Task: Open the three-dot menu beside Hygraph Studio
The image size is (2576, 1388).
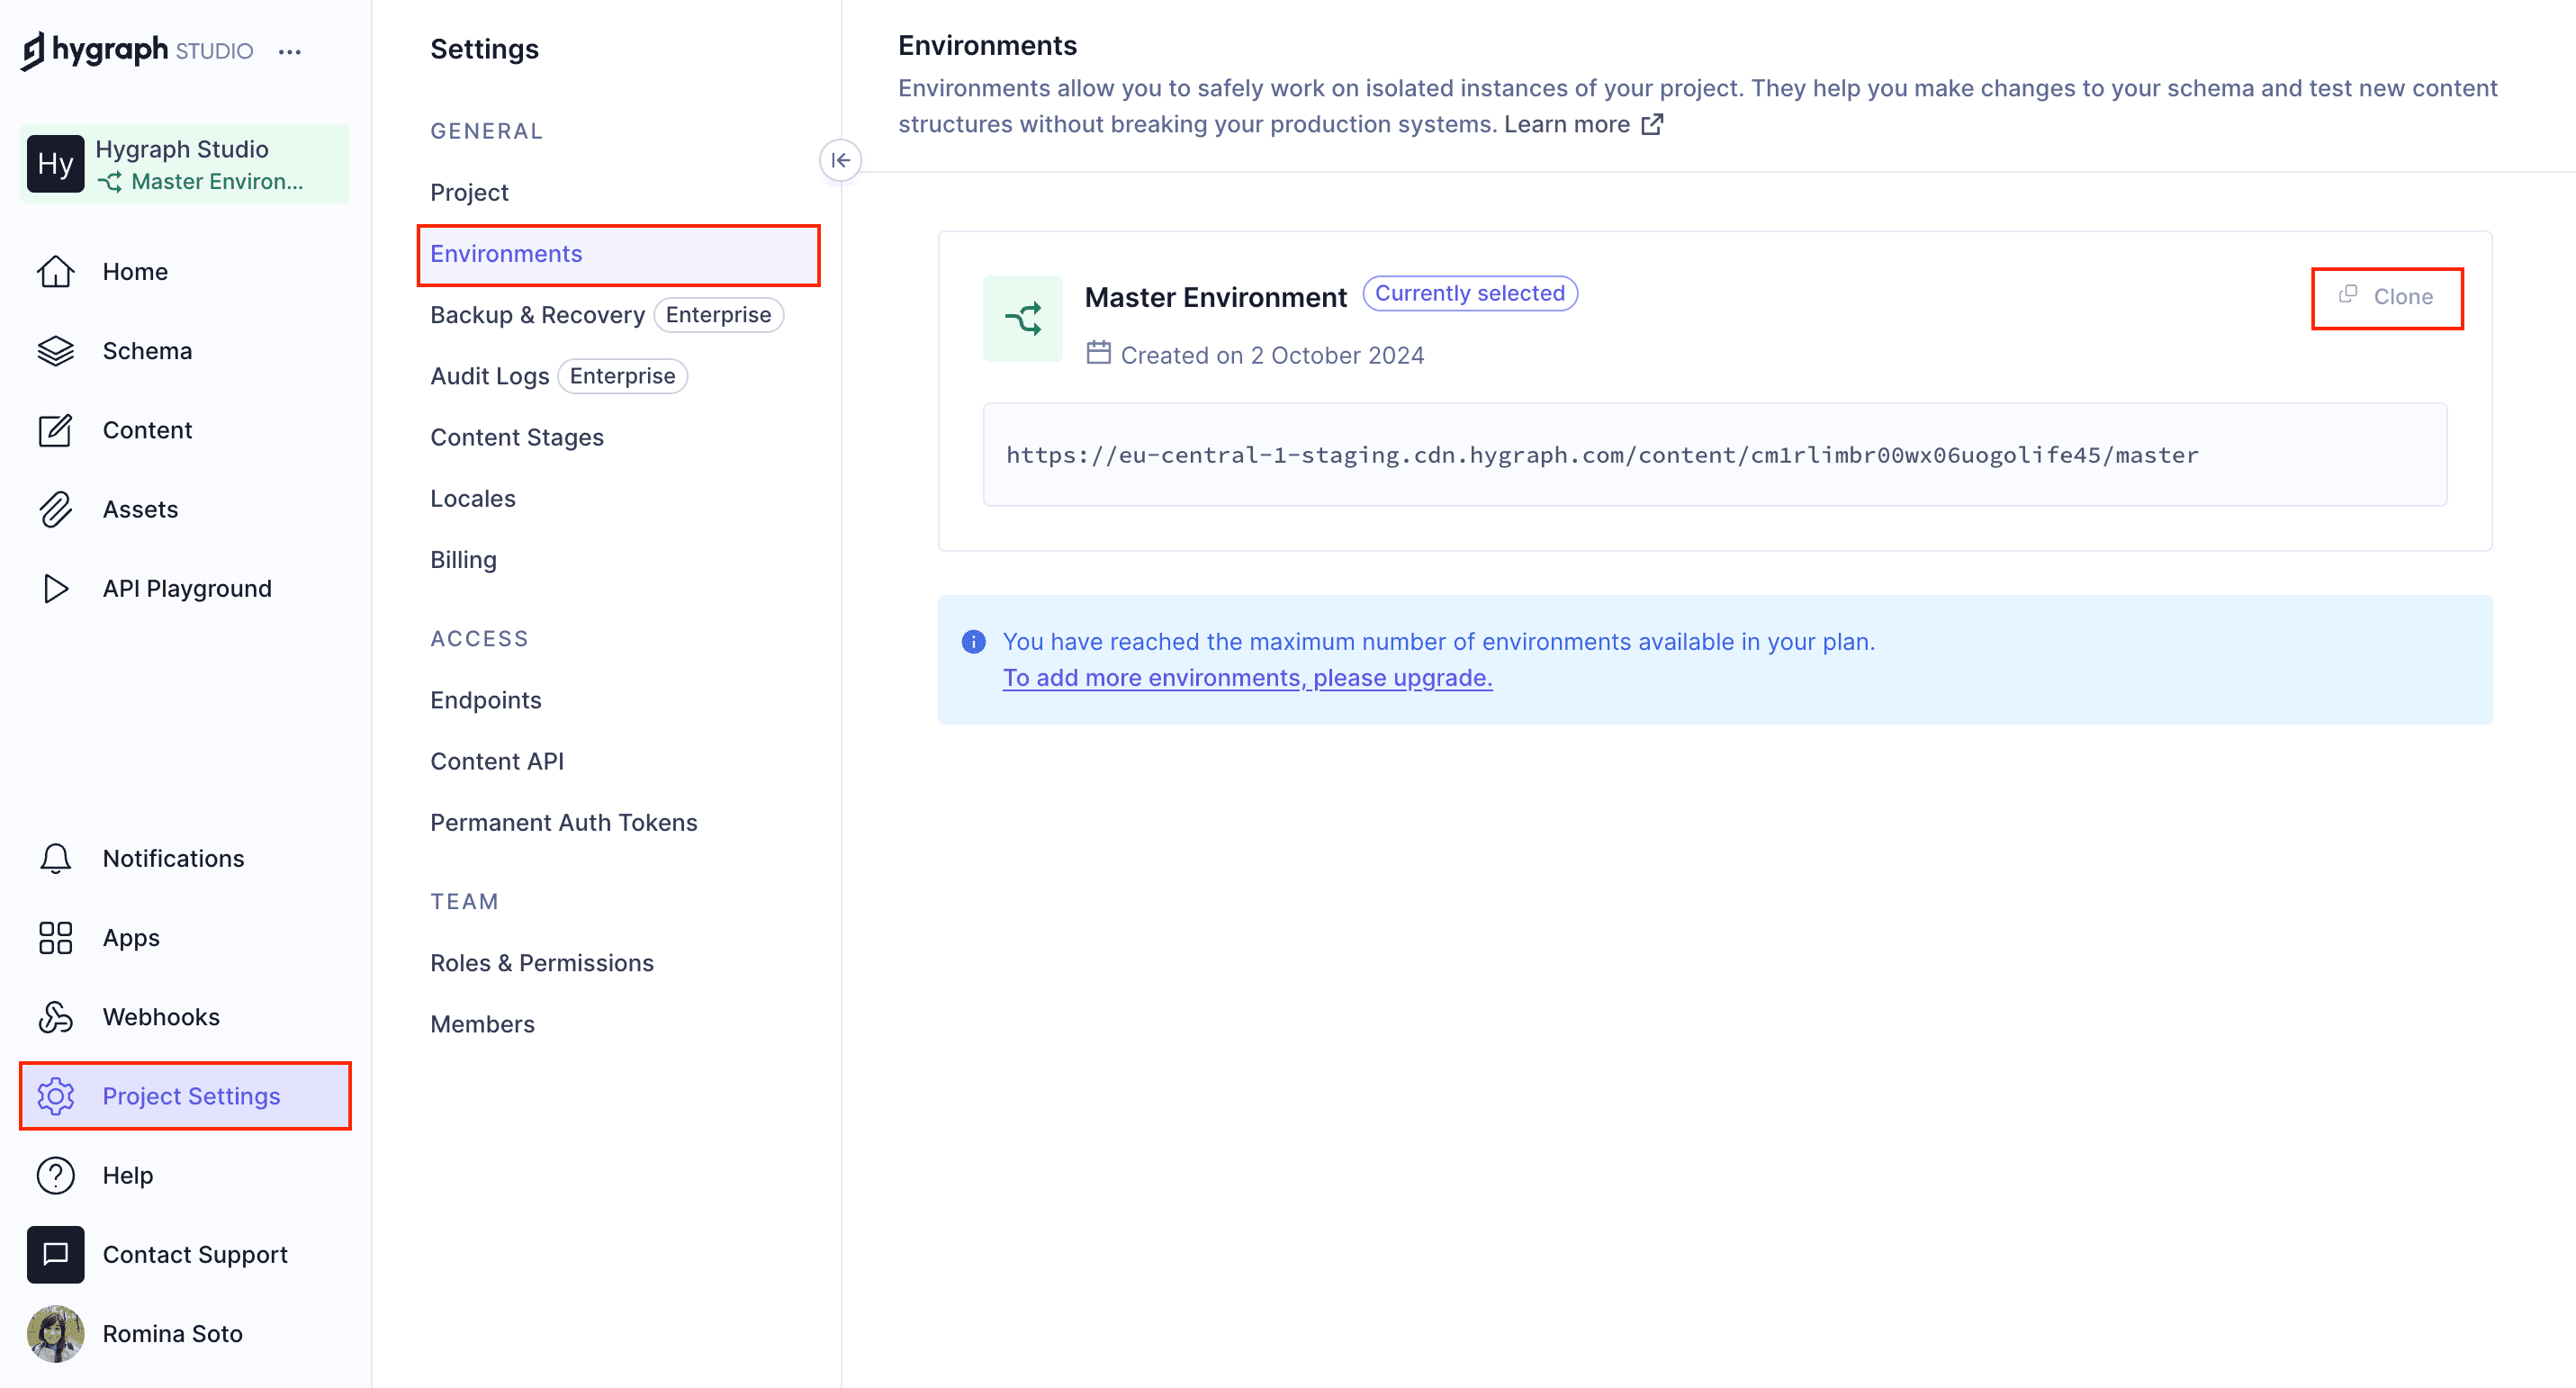Action: click(x=289, y=51)
